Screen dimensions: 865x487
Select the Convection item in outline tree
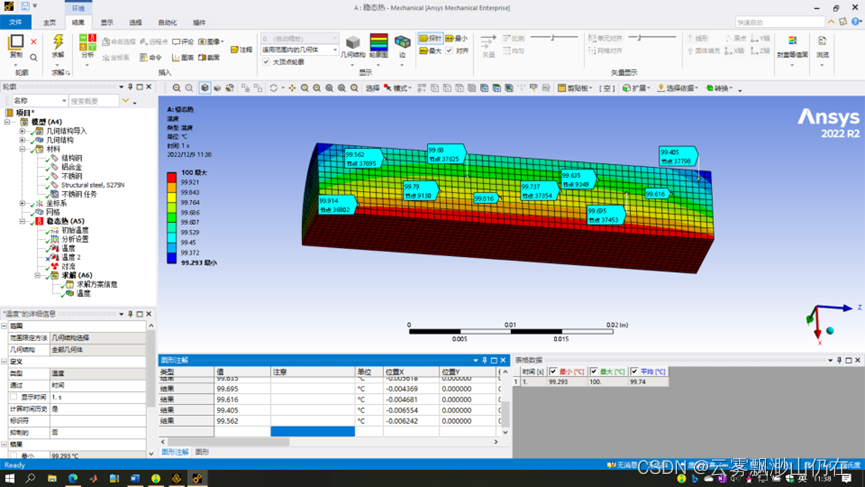(x=68, y=266)
